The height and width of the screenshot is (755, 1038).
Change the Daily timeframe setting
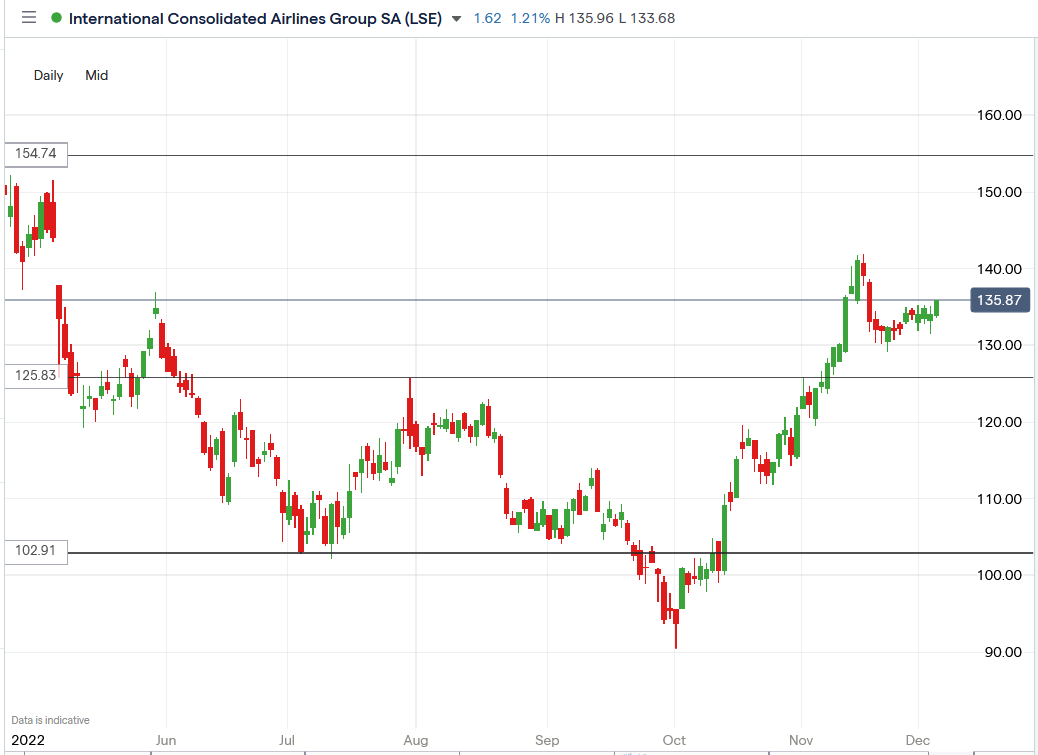click(48, 75)
